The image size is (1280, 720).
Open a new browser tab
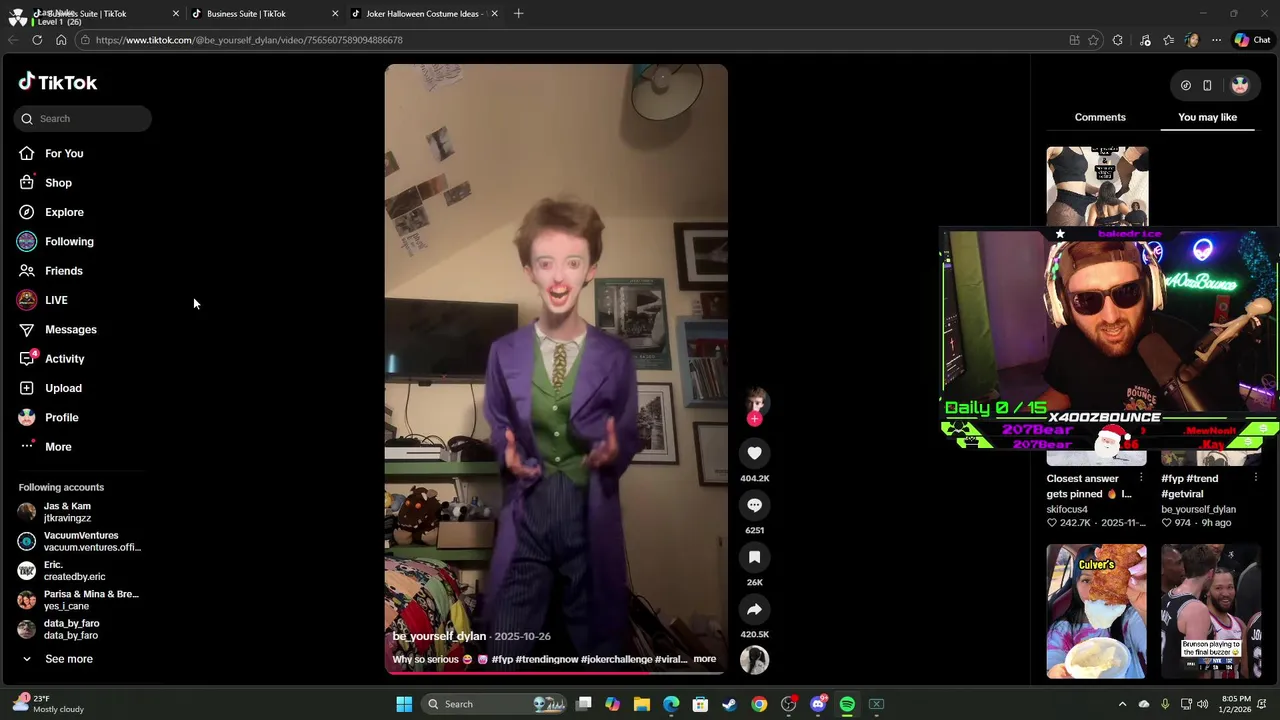(x=518, y=14)
